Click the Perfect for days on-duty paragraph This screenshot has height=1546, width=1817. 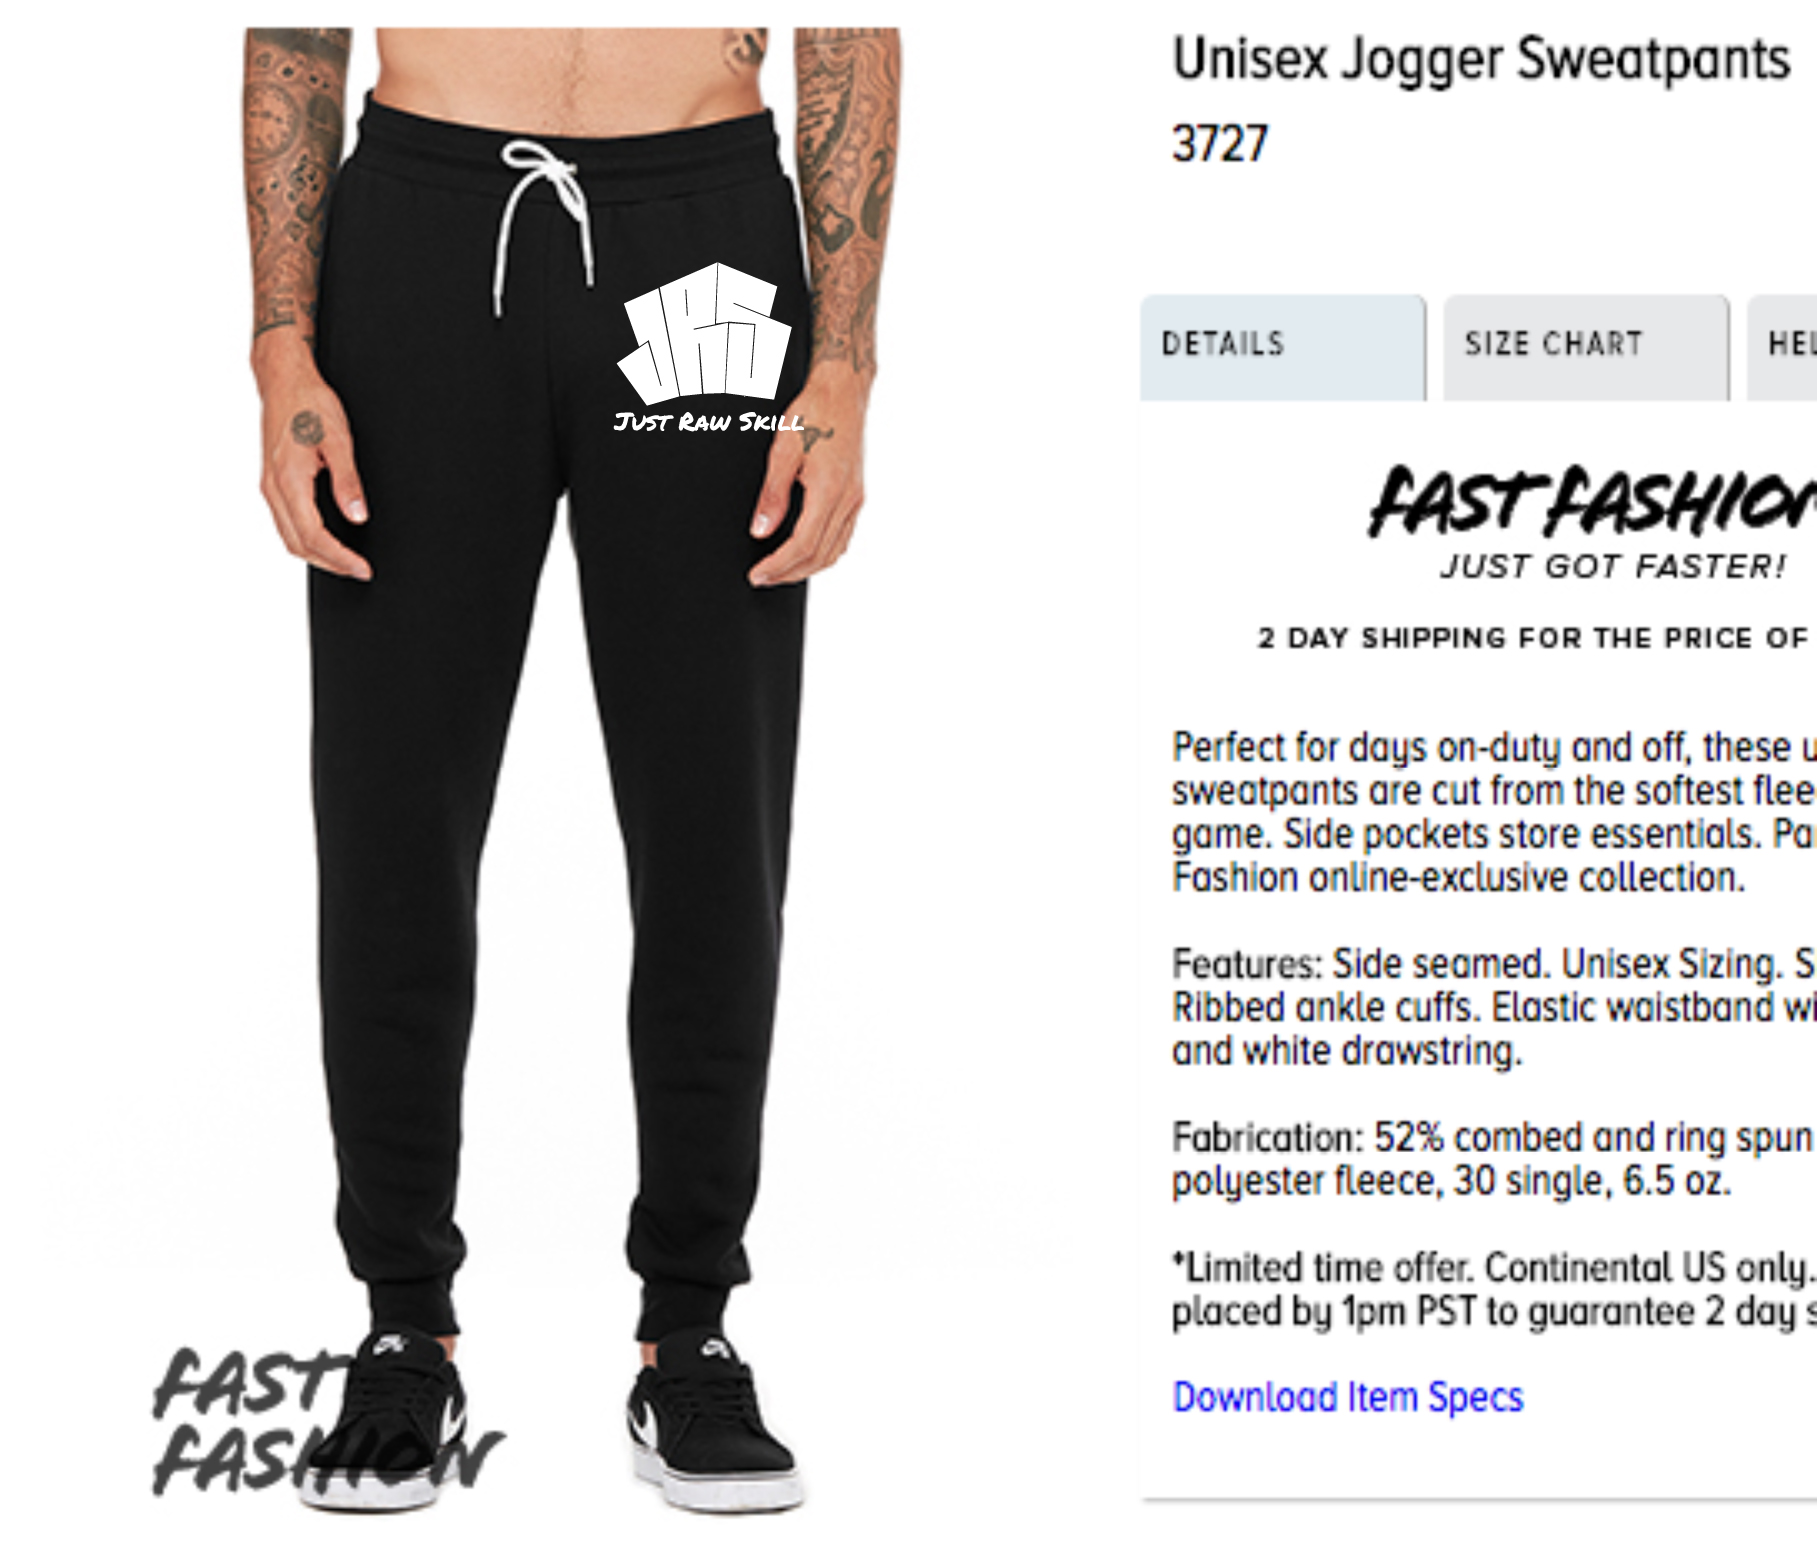coord(1494,812)
